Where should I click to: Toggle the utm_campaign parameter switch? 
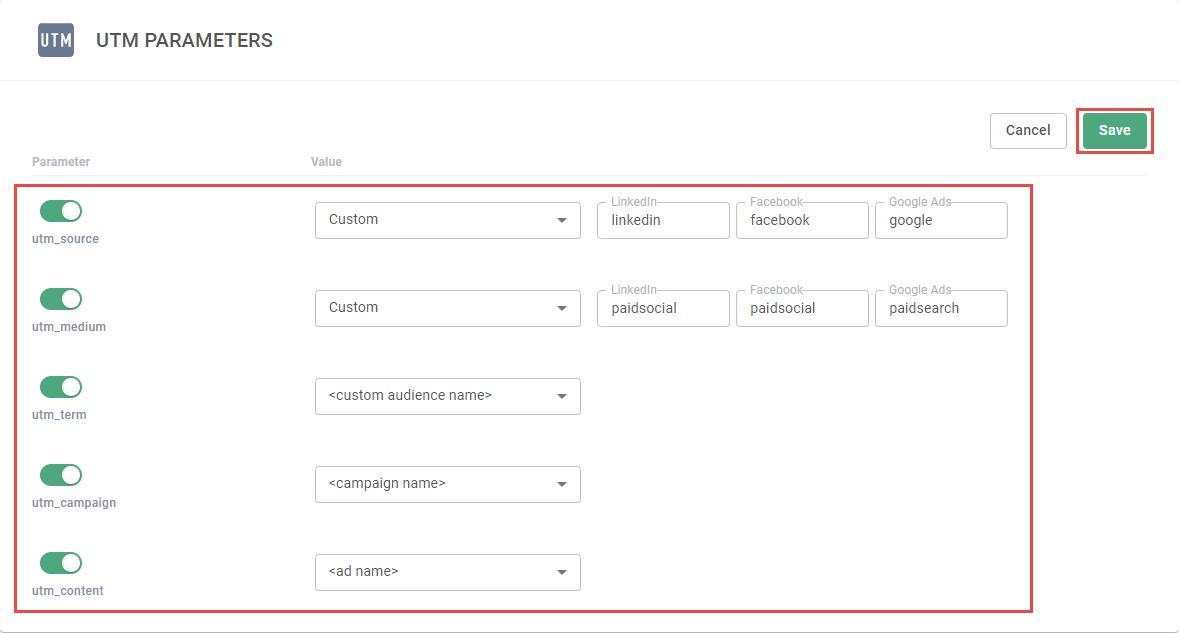tap(61, 475)
